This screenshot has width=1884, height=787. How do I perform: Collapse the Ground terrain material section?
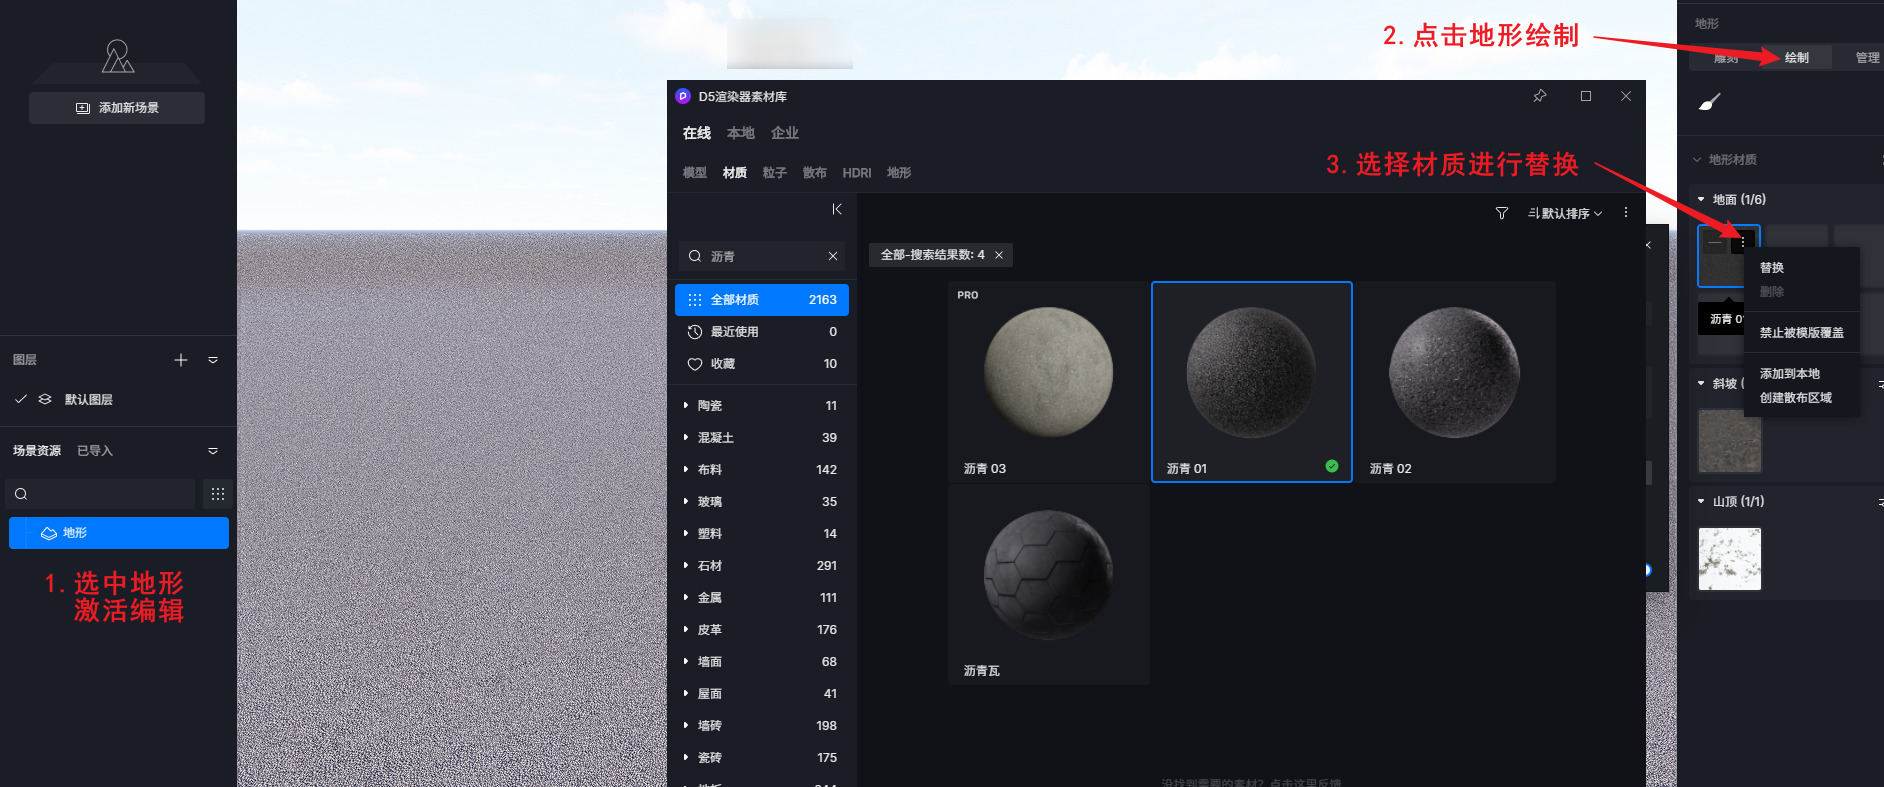[x=1701, y=199]
